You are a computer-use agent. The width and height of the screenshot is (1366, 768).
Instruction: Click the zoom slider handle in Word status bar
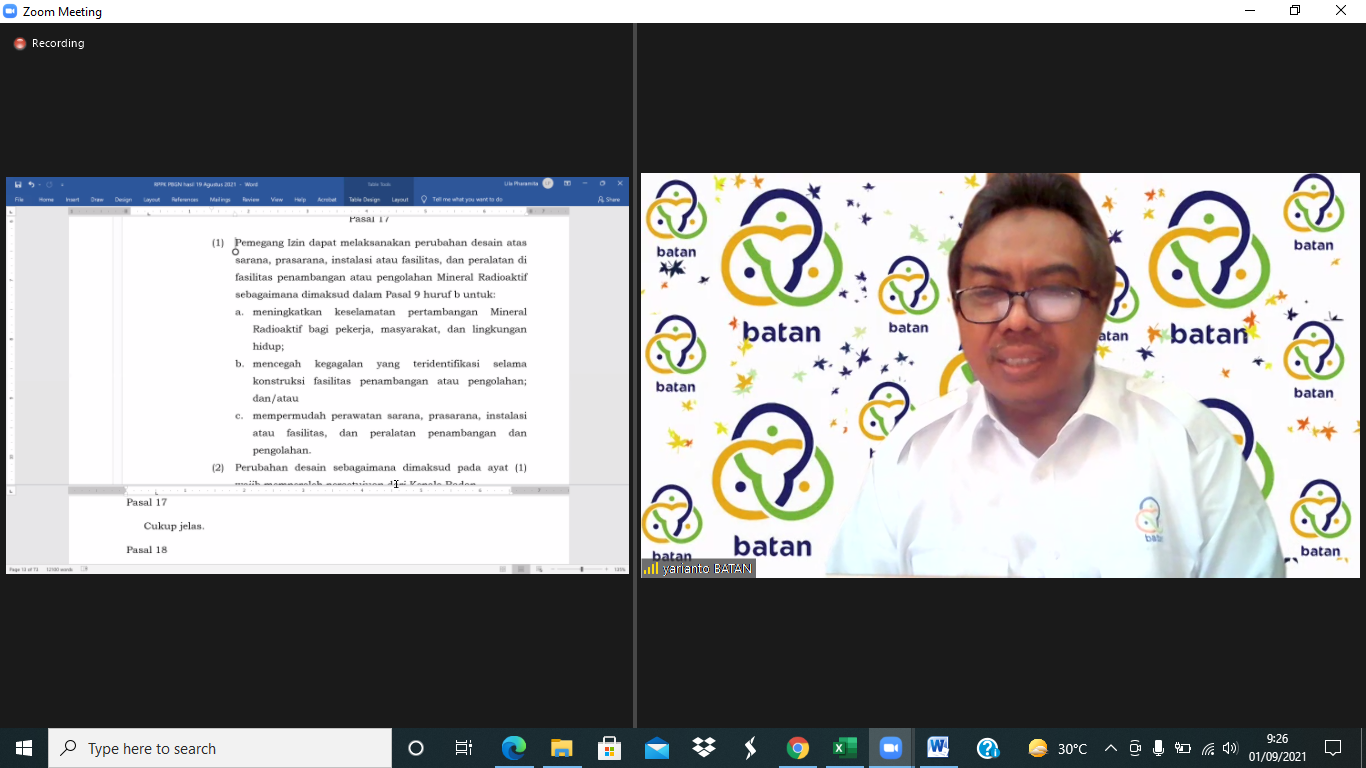pyautogui.click(x=582, y=569)
